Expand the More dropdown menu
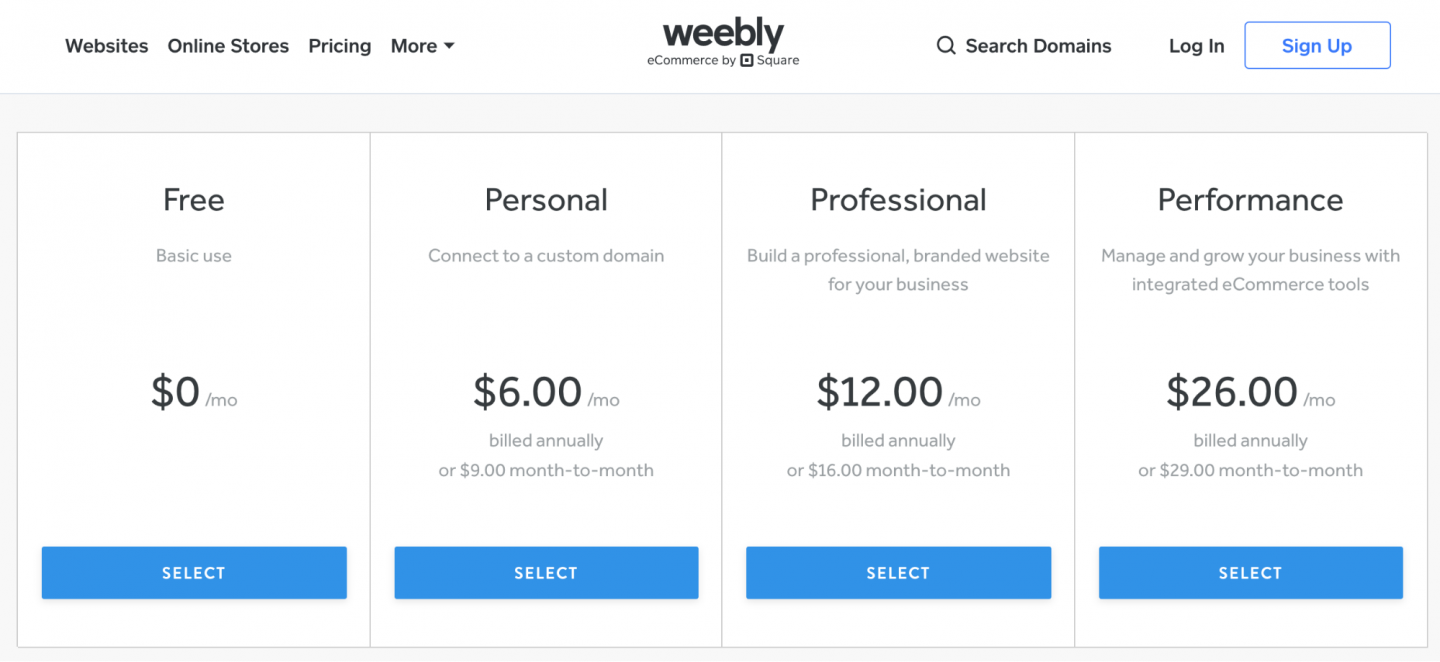The image size is (1440, 662). [422, 46]
